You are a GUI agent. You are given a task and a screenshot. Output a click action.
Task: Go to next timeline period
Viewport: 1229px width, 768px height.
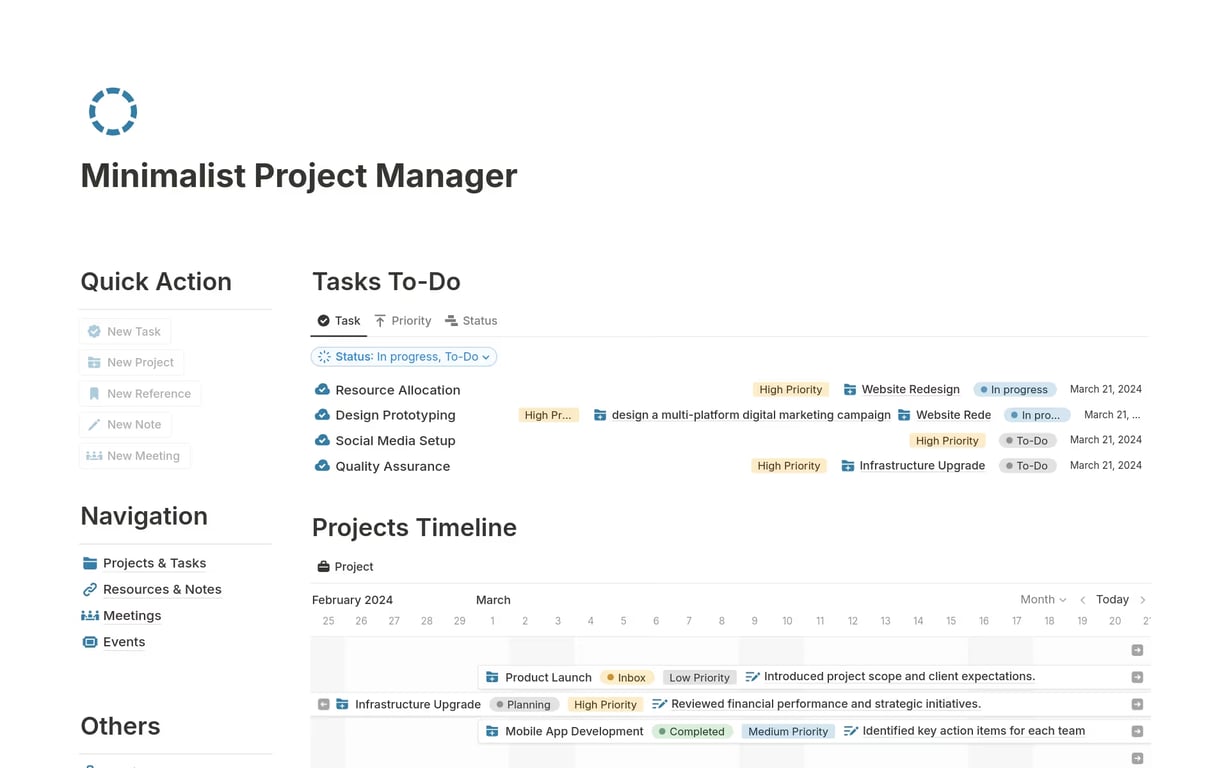tap(1143, 600)
